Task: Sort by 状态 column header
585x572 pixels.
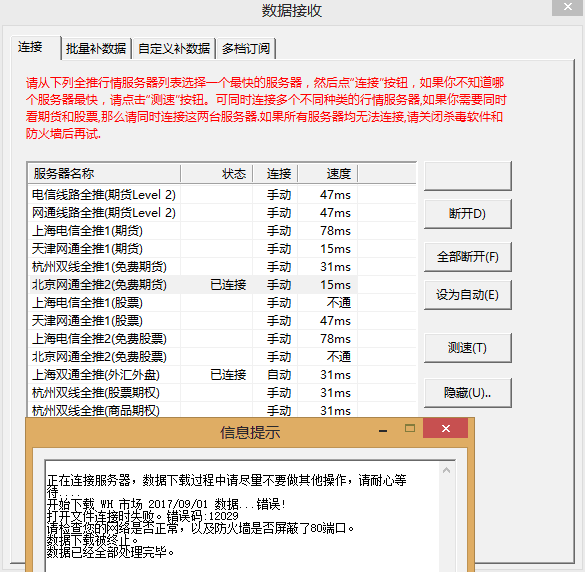Action: tap(217, 174)
